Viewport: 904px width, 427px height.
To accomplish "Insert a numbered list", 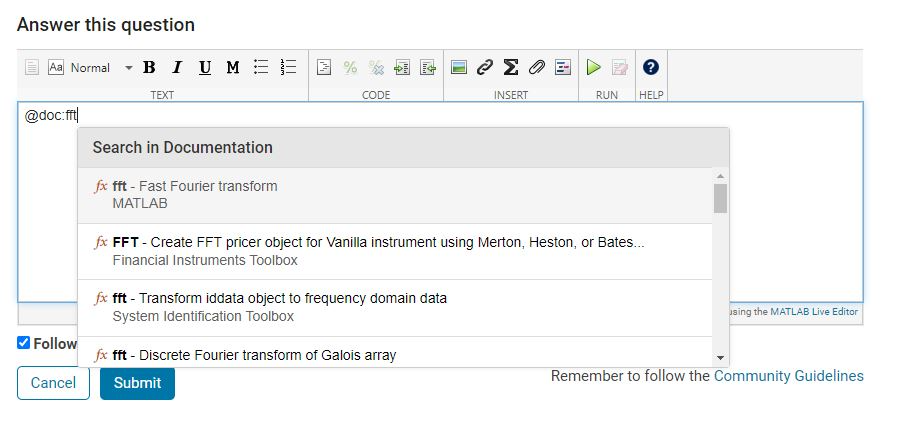I will pos(289,68).
